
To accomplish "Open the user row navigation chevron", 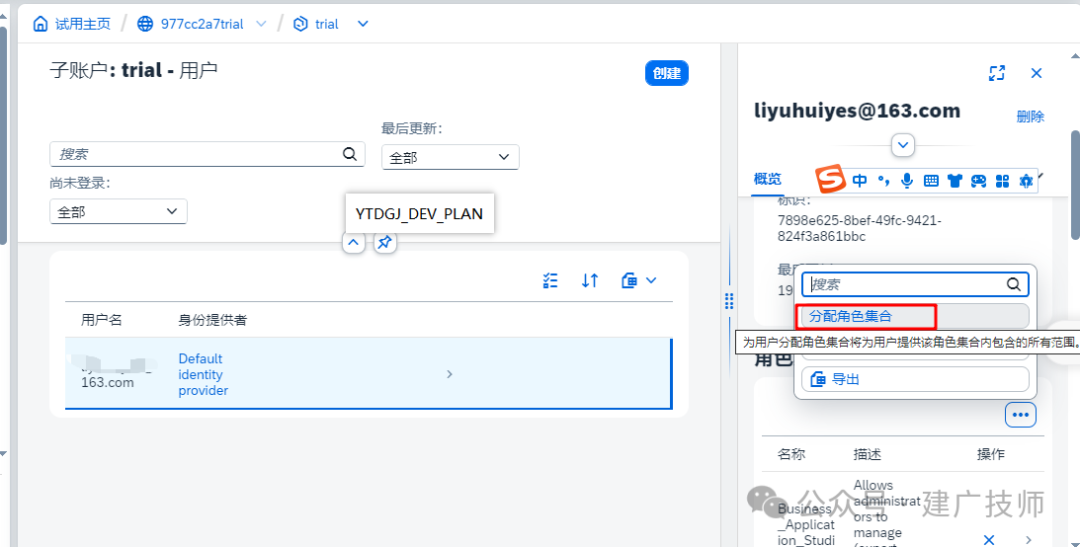I will coord(450,374).
